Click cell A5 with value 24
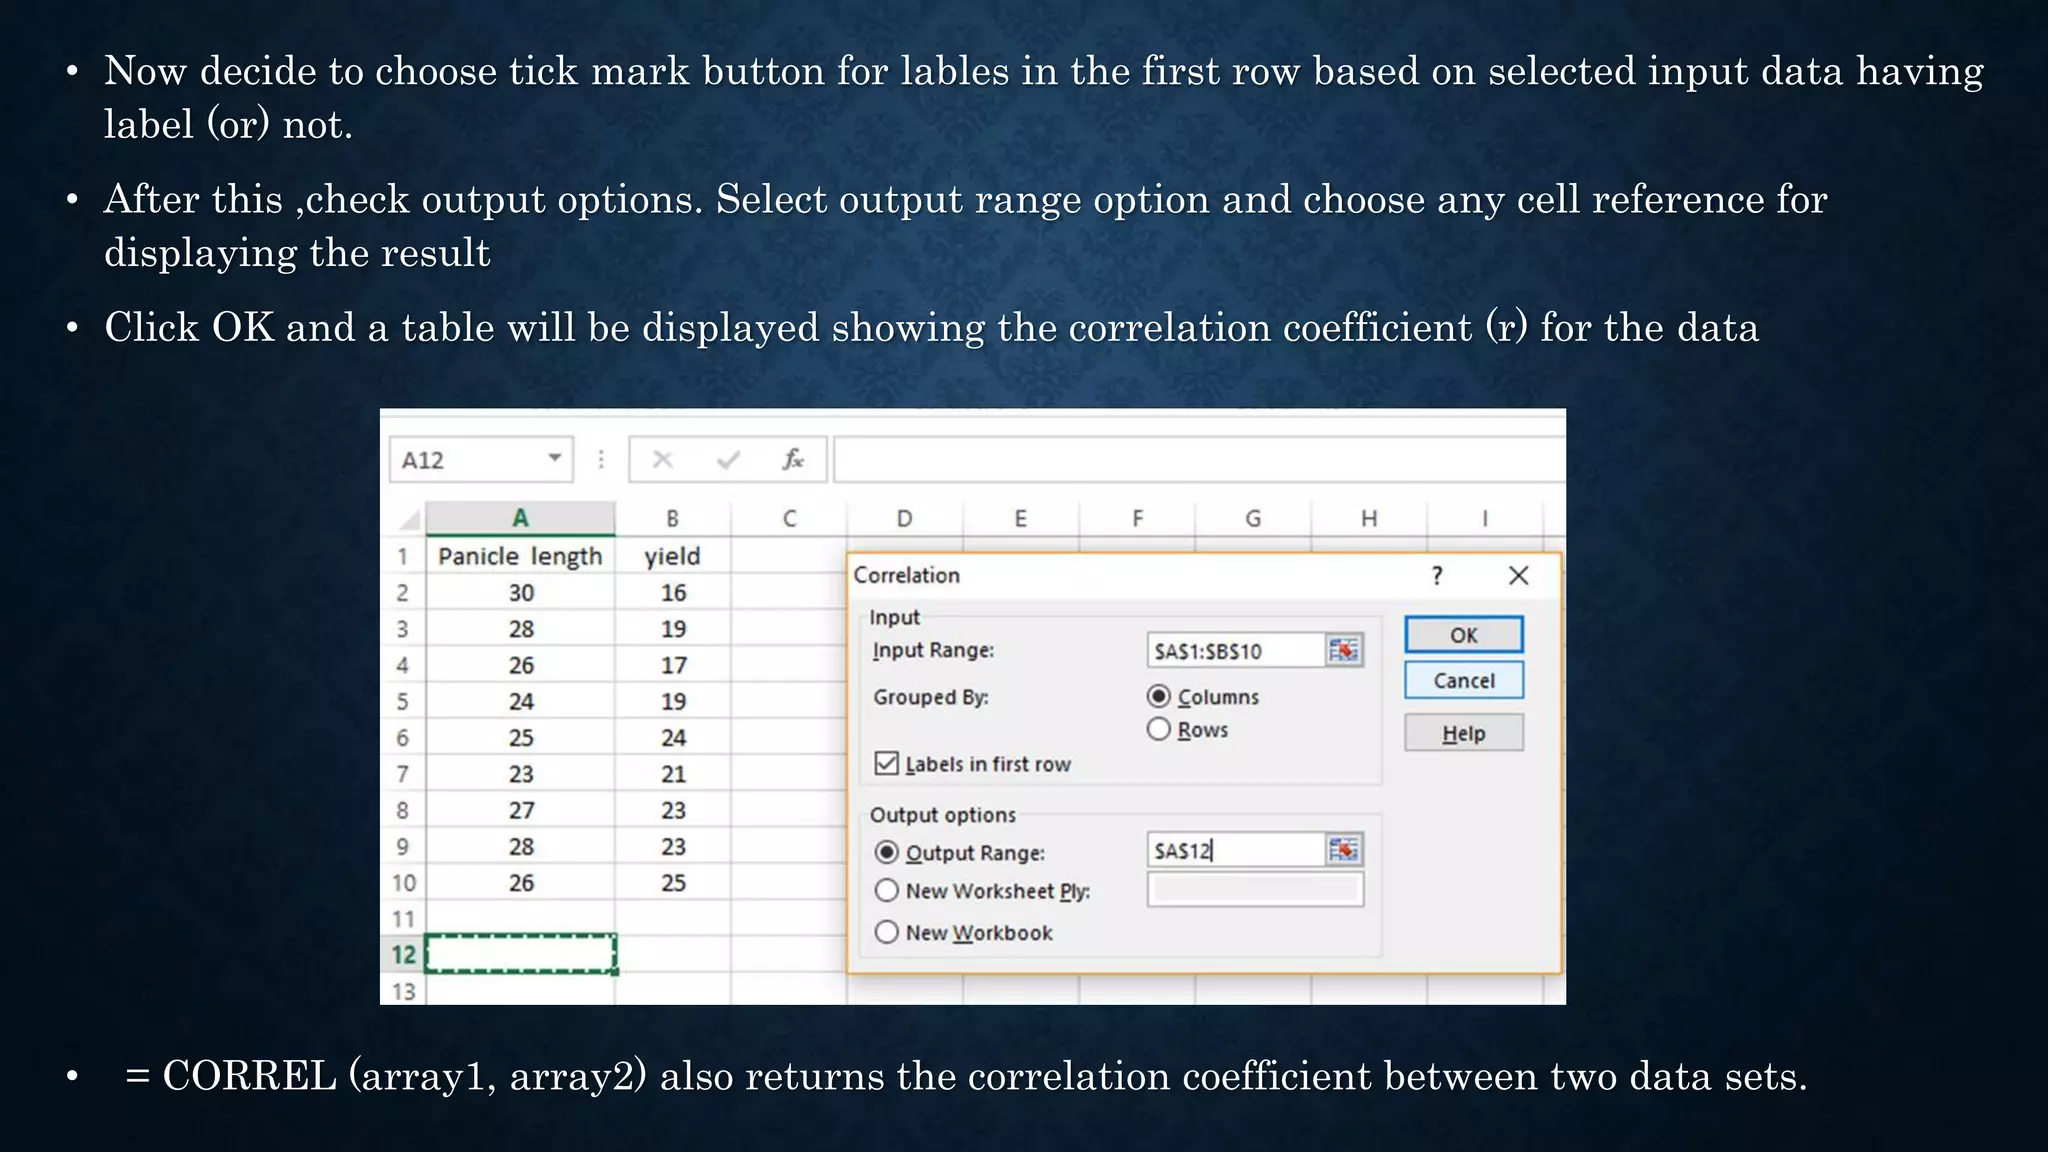Screen dimensions: 2048x1152 click(520, 701)
